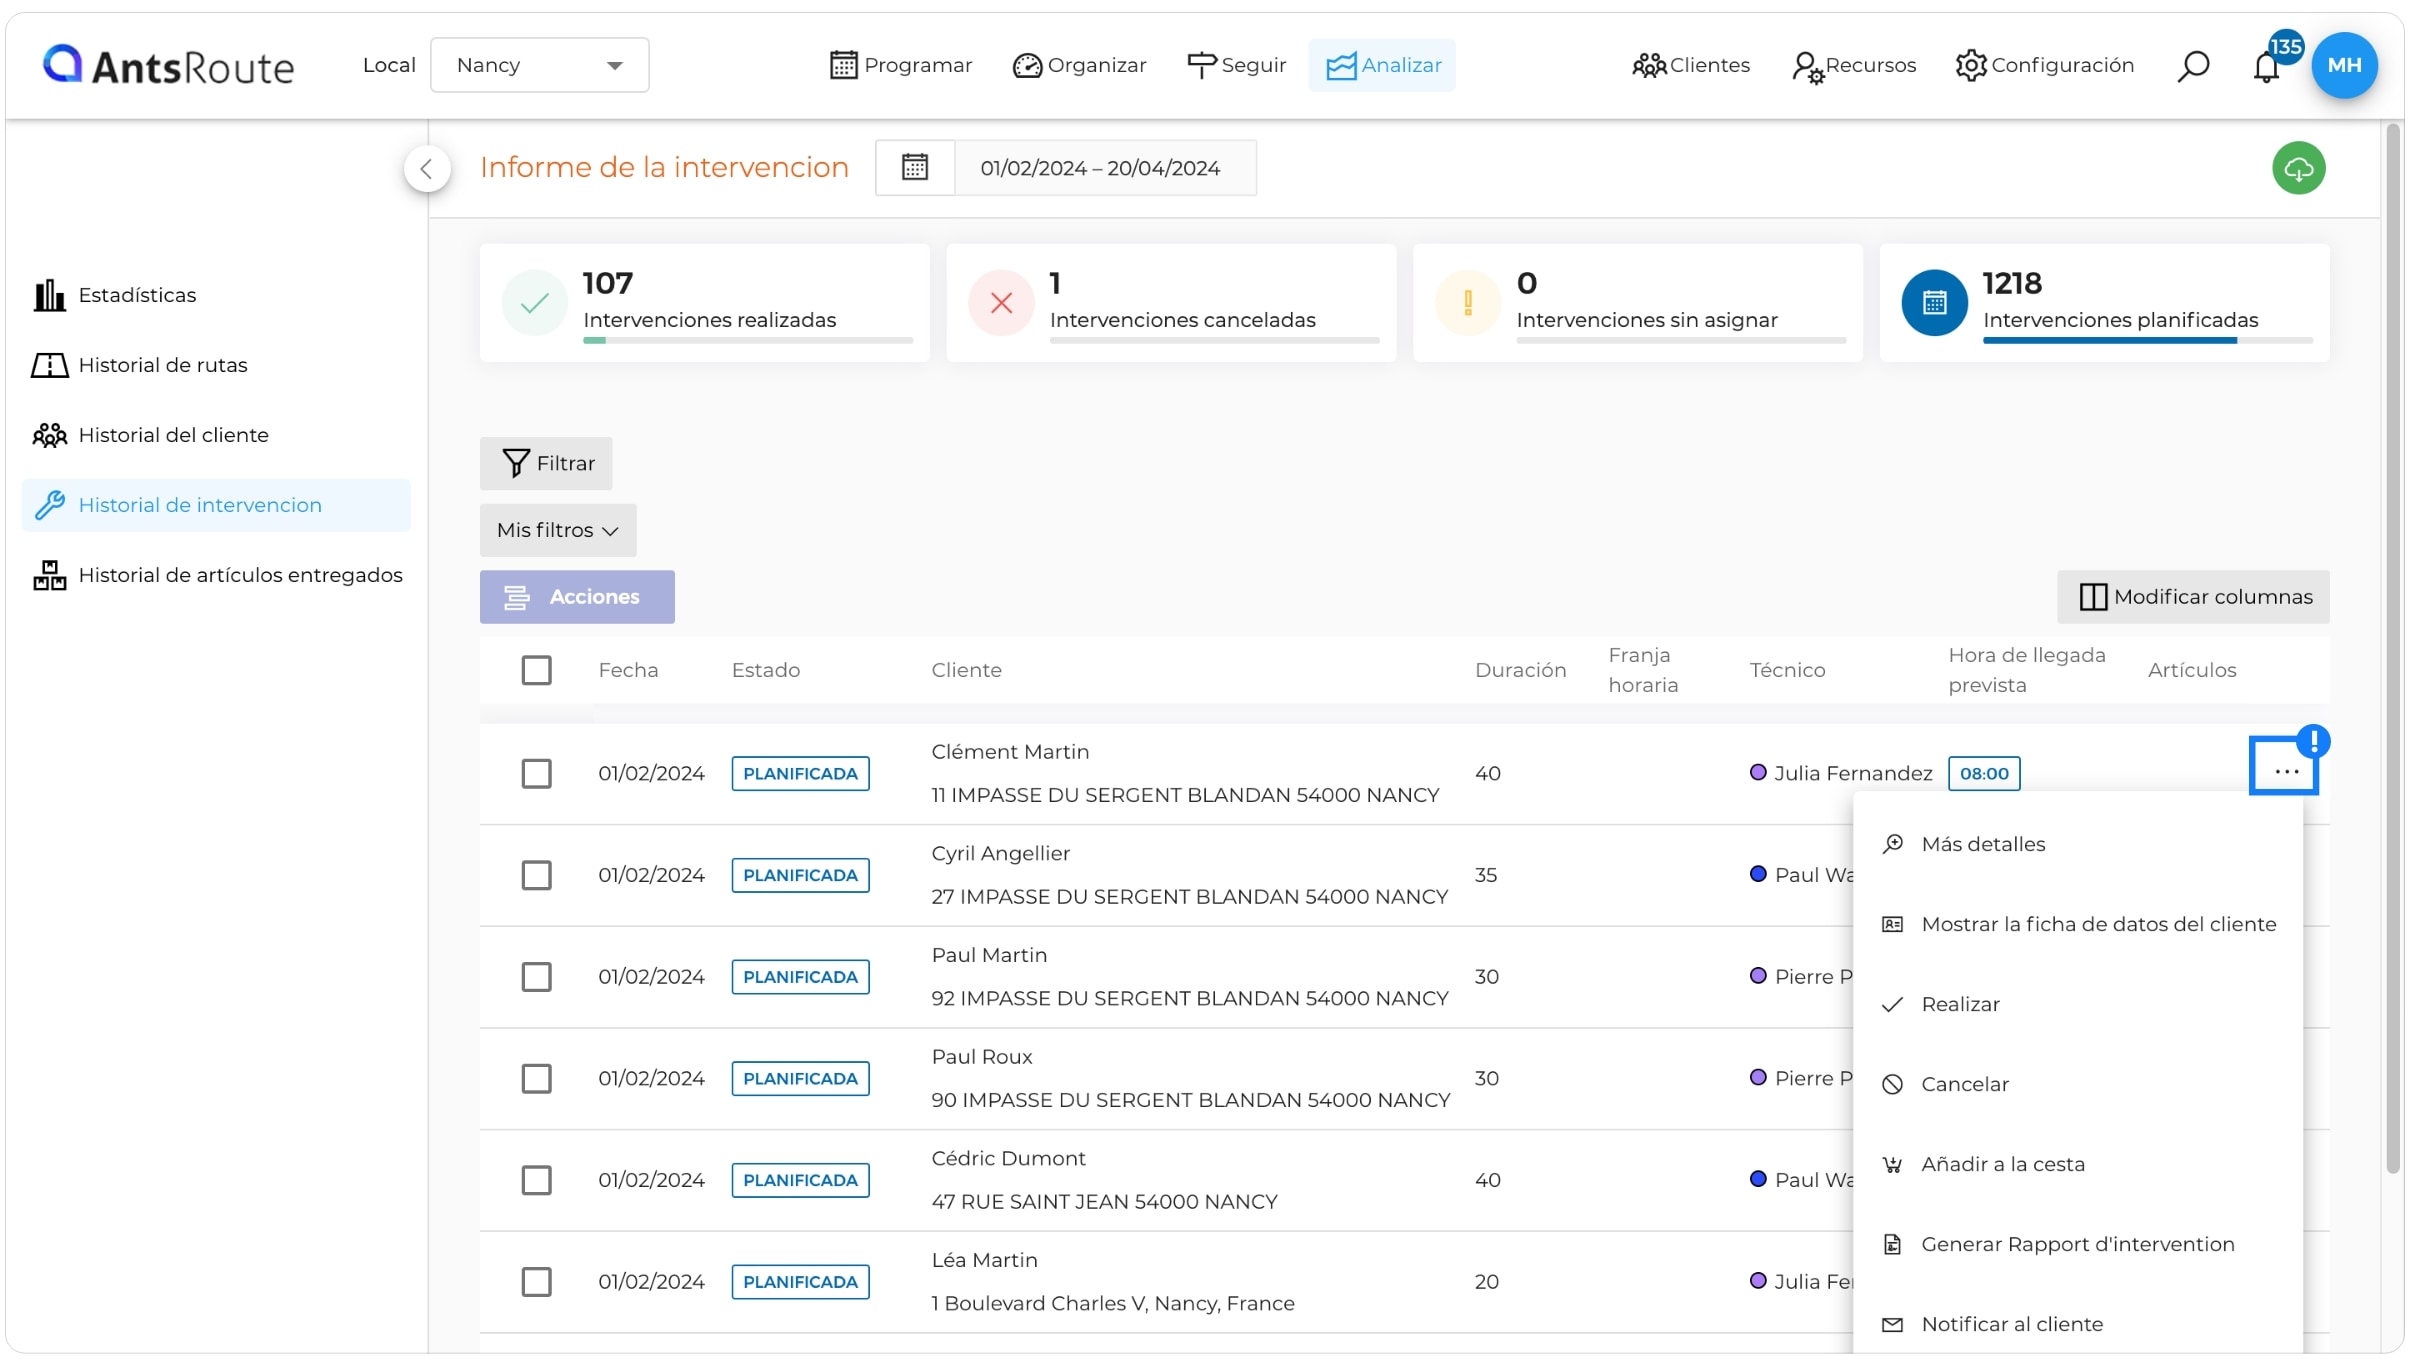This screenshot has height=1365, width=2410.
Task: Open Configuración settings
Action: tap(2044, 65)
